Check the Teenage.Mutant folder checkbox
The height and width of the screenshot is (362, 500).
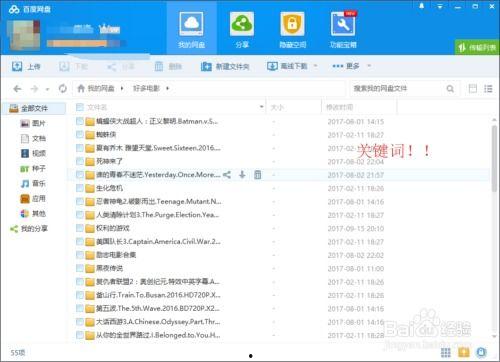tap(80, 201)
